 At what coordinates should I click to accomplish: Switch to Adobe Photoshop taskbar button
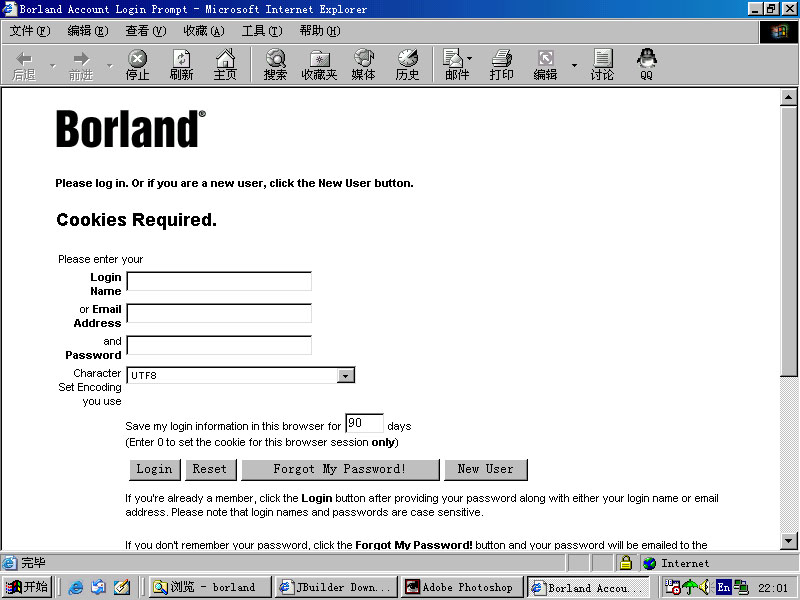(461, 587)
